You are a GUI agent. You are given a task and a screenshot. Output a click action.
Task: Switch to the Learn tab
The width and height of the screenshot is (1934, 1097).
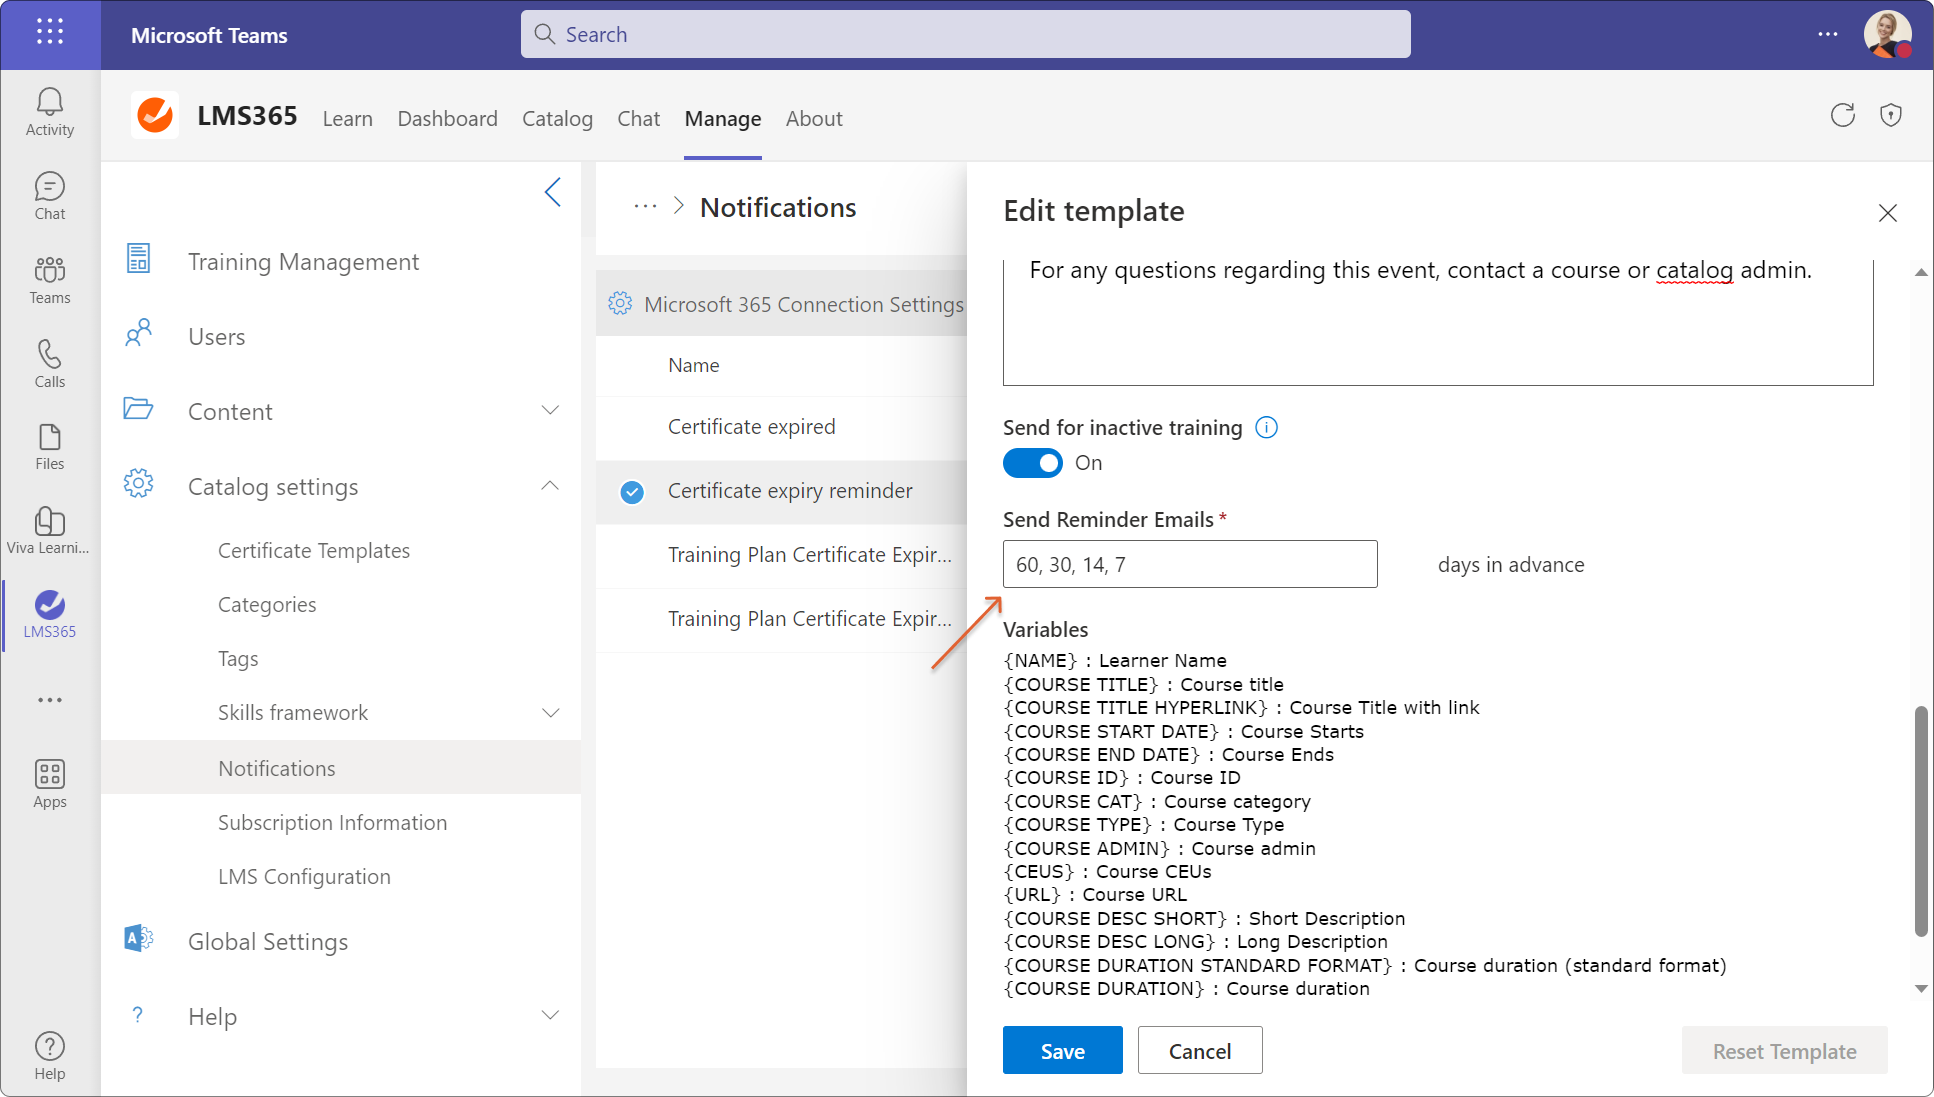pyautogui.click(x=348, y=119)
